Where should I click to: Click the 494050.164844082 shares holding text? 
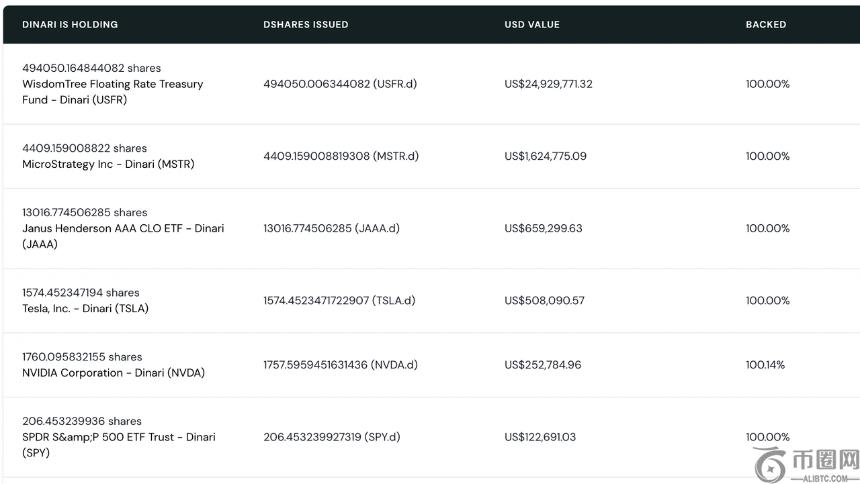point(92,68)
